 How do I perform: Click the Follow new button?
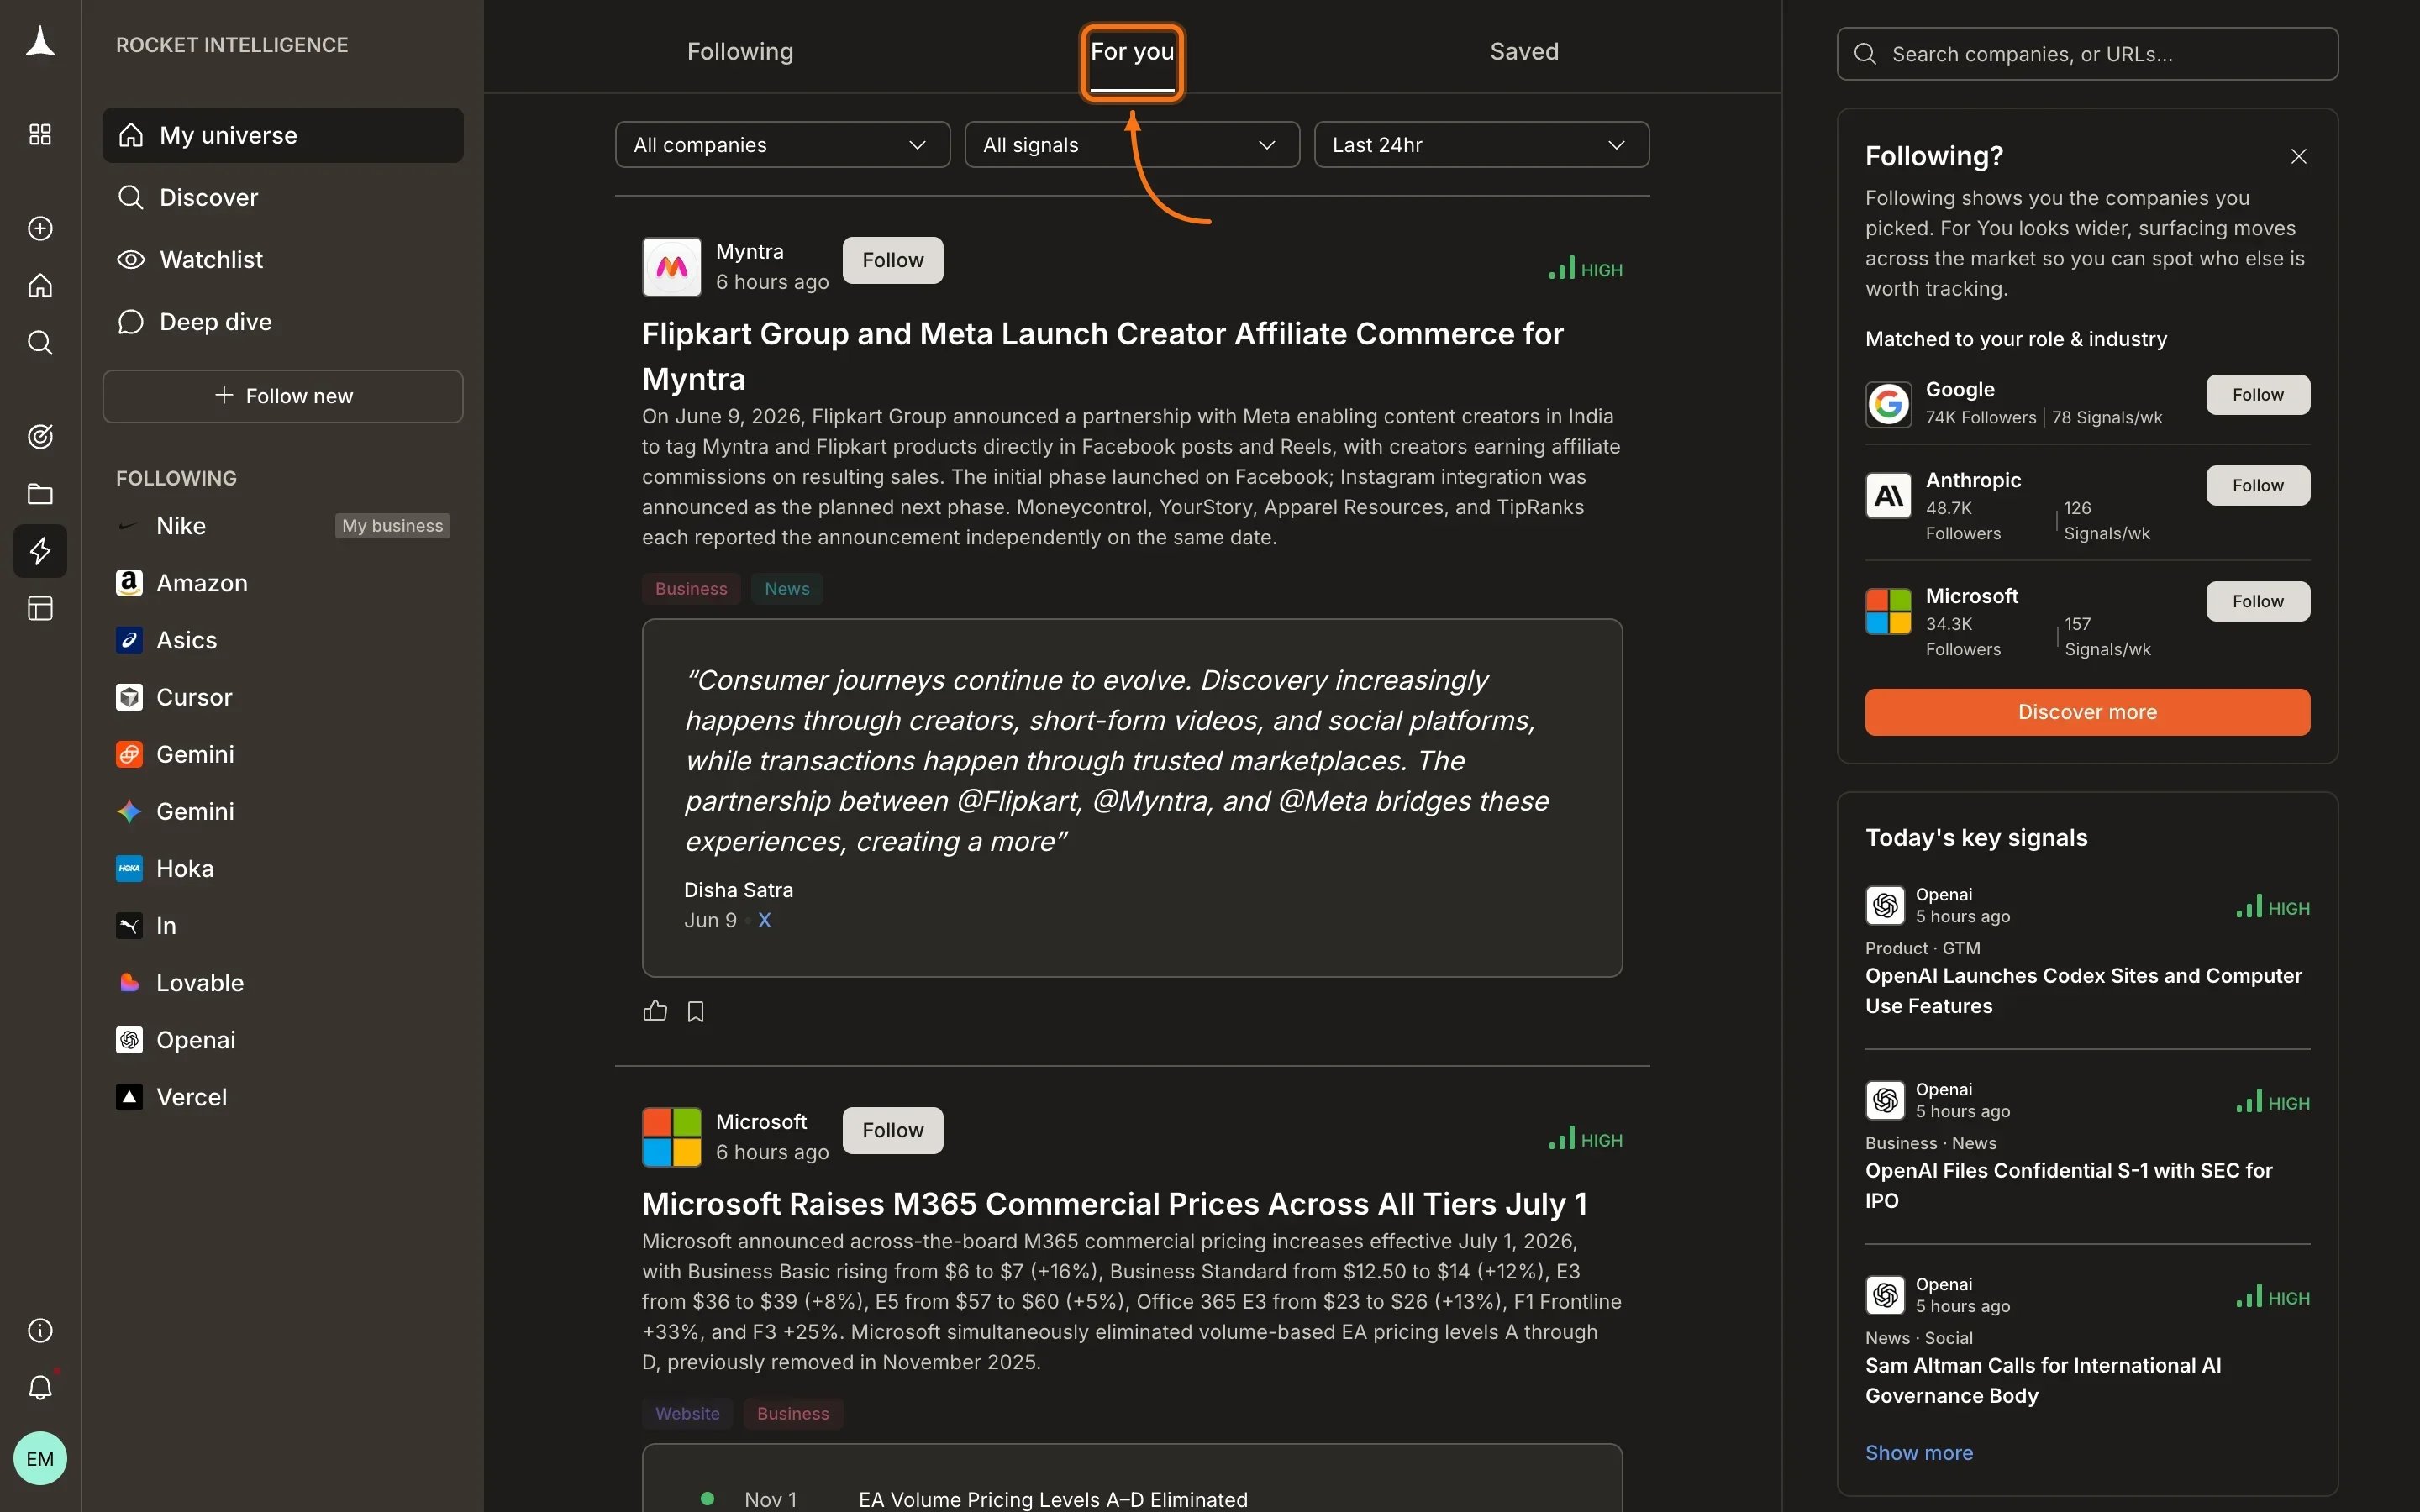(x=283, y=396)
